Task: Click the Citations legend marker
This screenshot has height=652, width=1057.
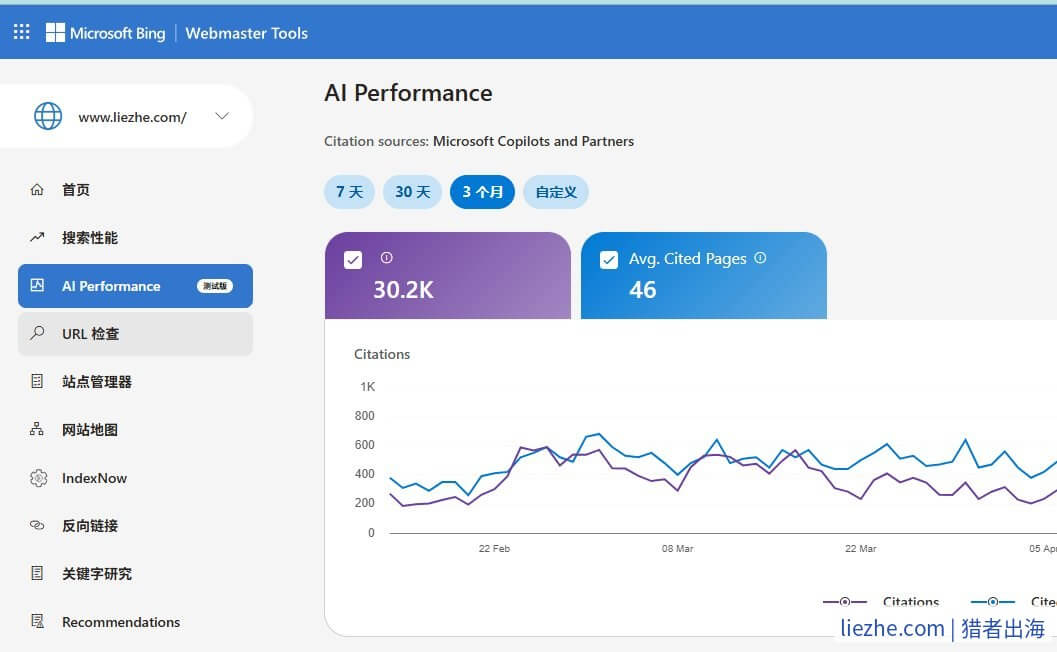Action: coord(845,601)
